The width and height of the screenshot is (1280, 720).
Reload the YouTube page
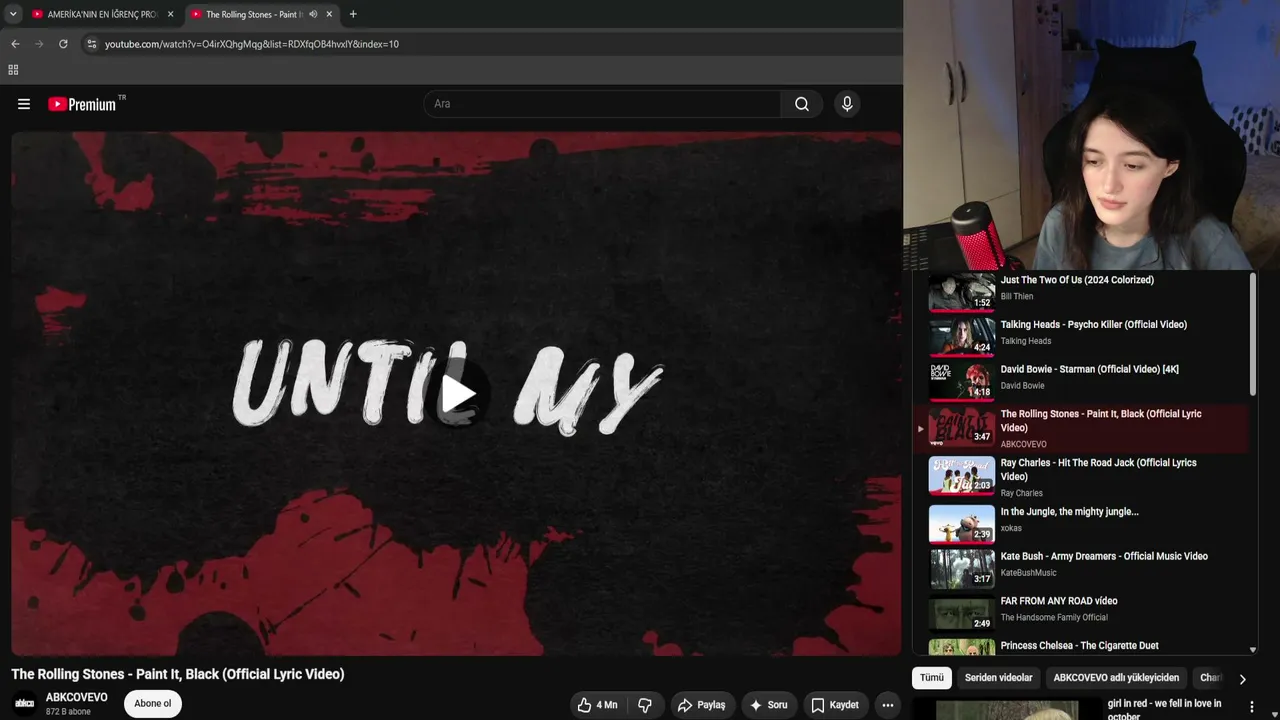pos(63,44)
